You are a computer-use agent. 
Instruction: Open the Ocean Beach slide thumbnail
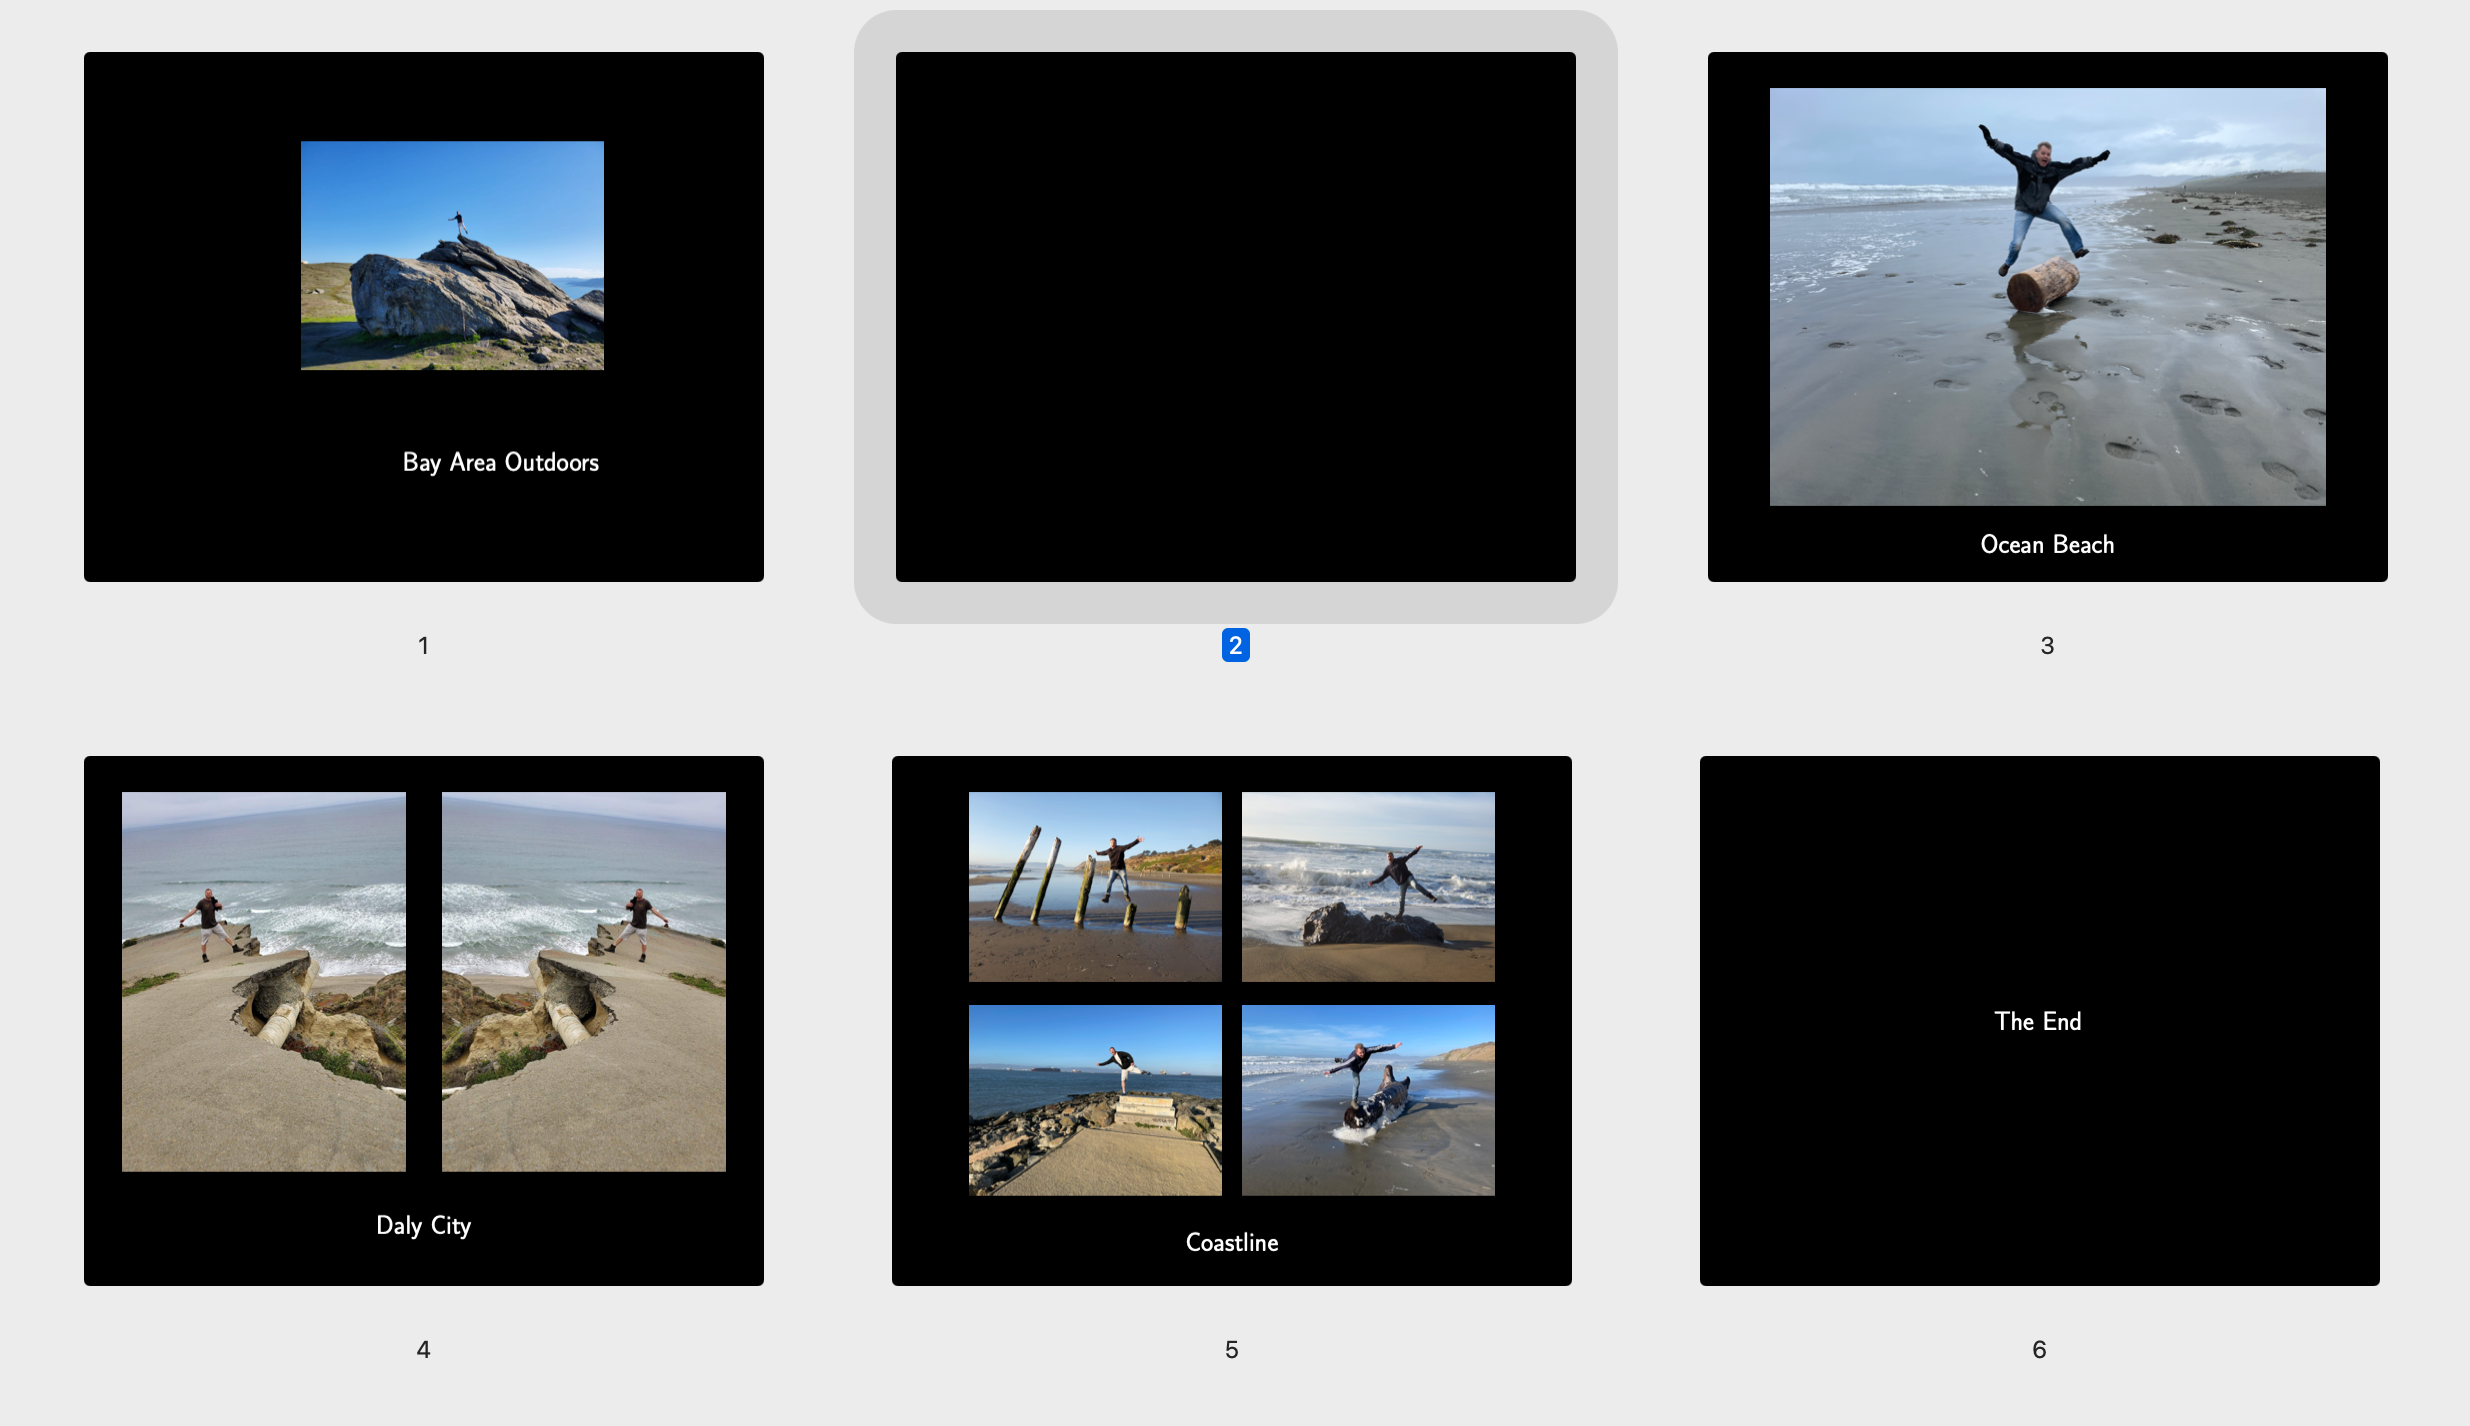coord(2048,317)
